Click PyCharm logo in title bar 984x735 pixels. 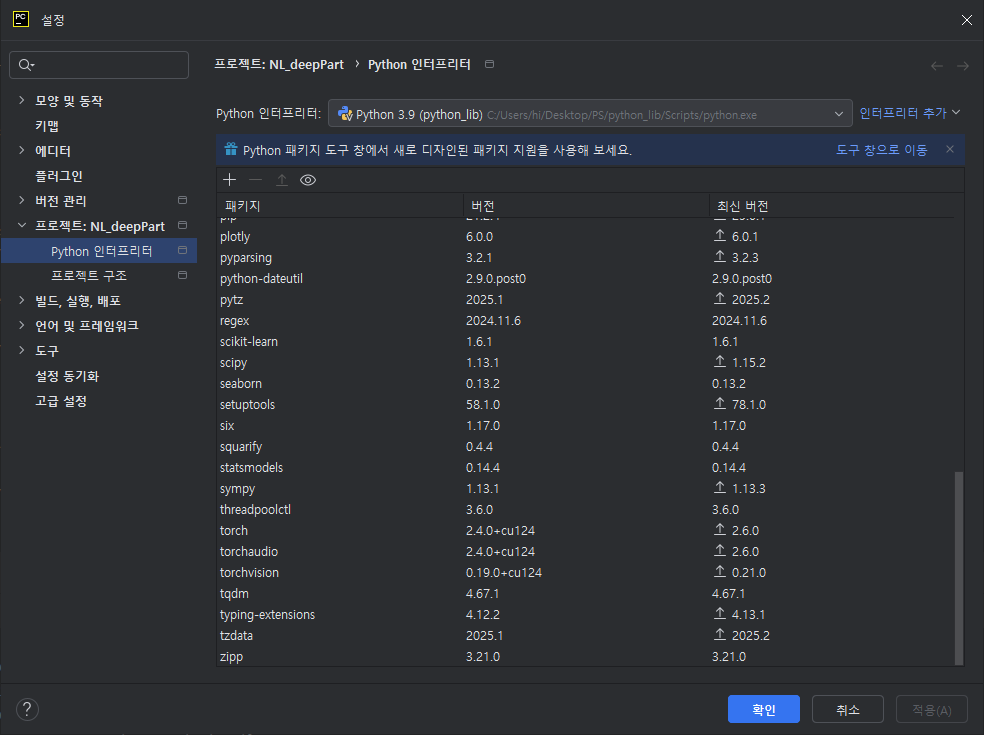21,19
